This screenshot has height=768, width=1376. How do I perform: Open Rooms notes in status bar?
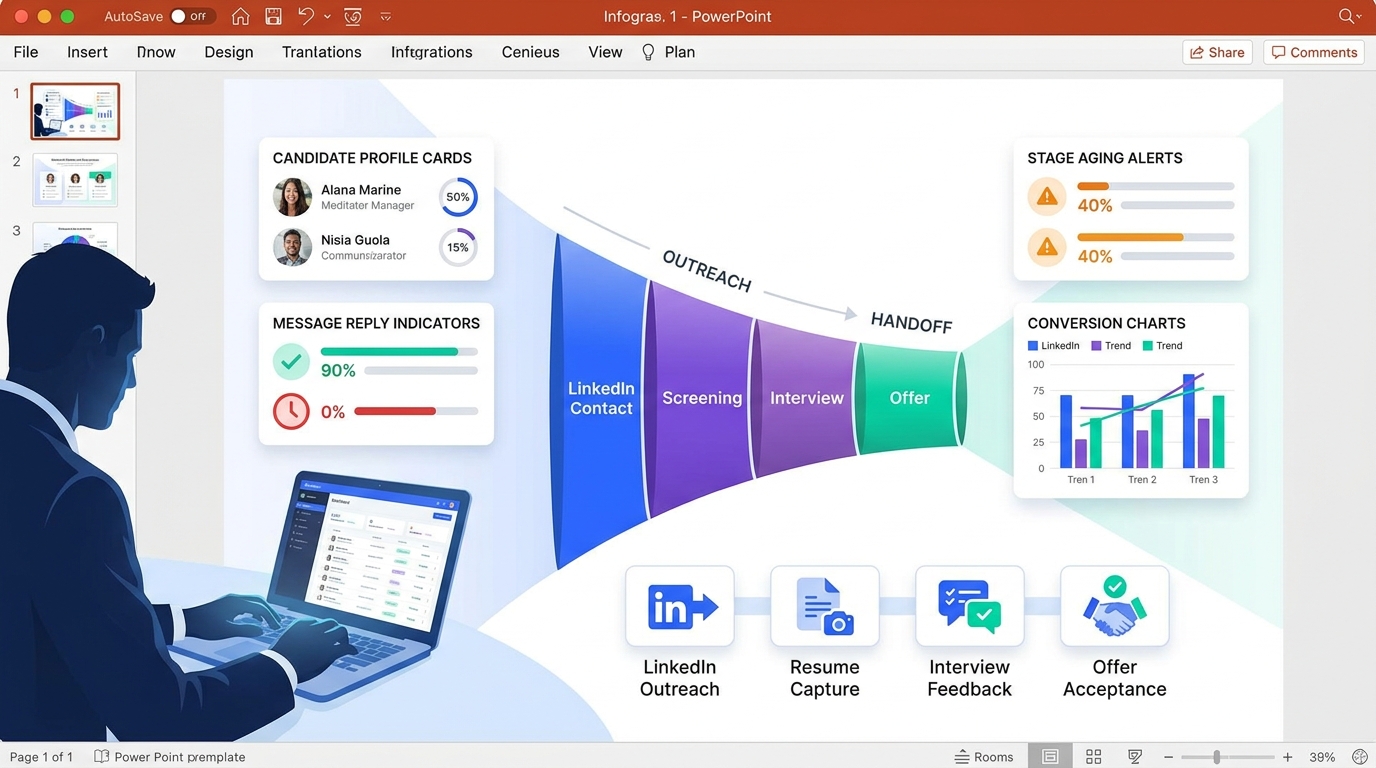[984, 757]
